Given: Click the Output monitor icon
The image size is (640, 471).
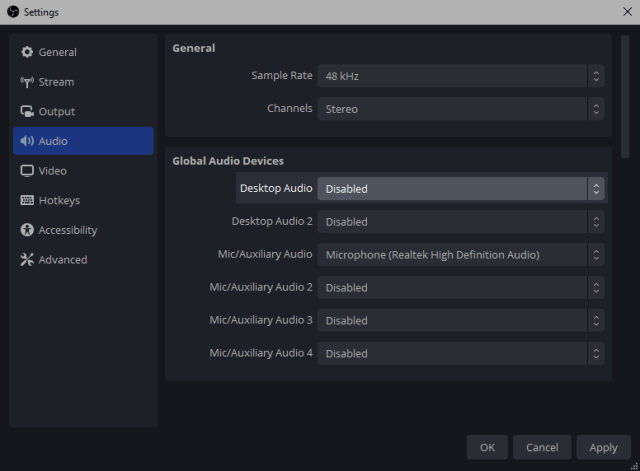Looking at the screenshot, I should coord(27,111).
